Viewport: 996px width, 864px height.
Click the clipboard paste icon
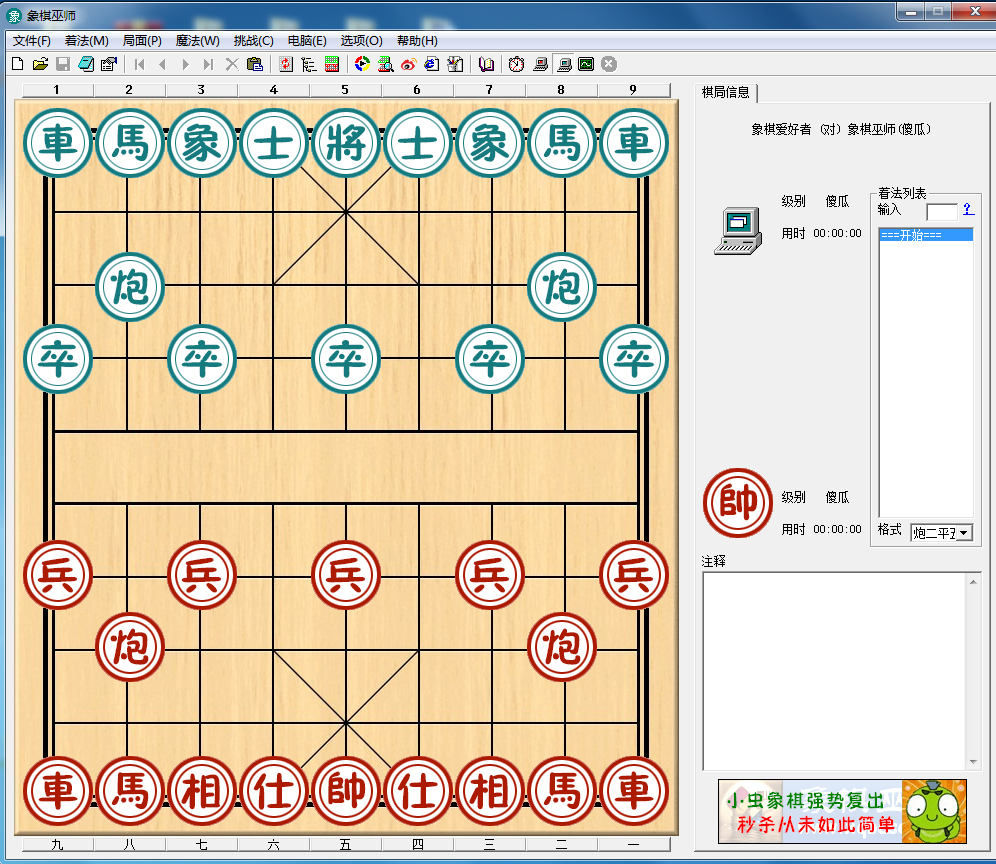click(255, 64)
